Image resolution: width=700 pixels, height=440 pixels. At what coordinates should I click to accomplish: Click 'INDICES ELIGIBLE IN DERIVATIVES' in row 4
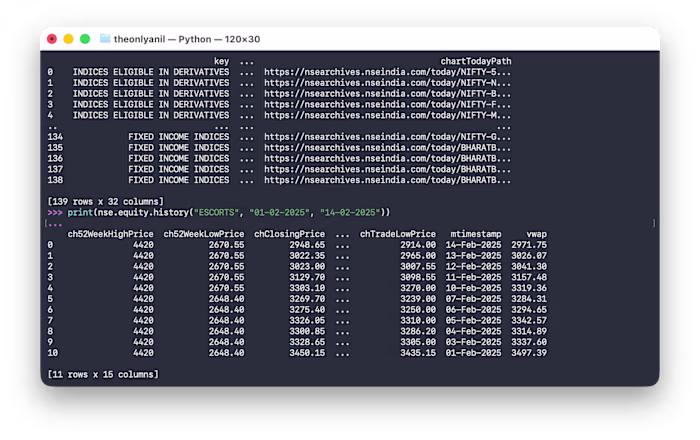151,115
